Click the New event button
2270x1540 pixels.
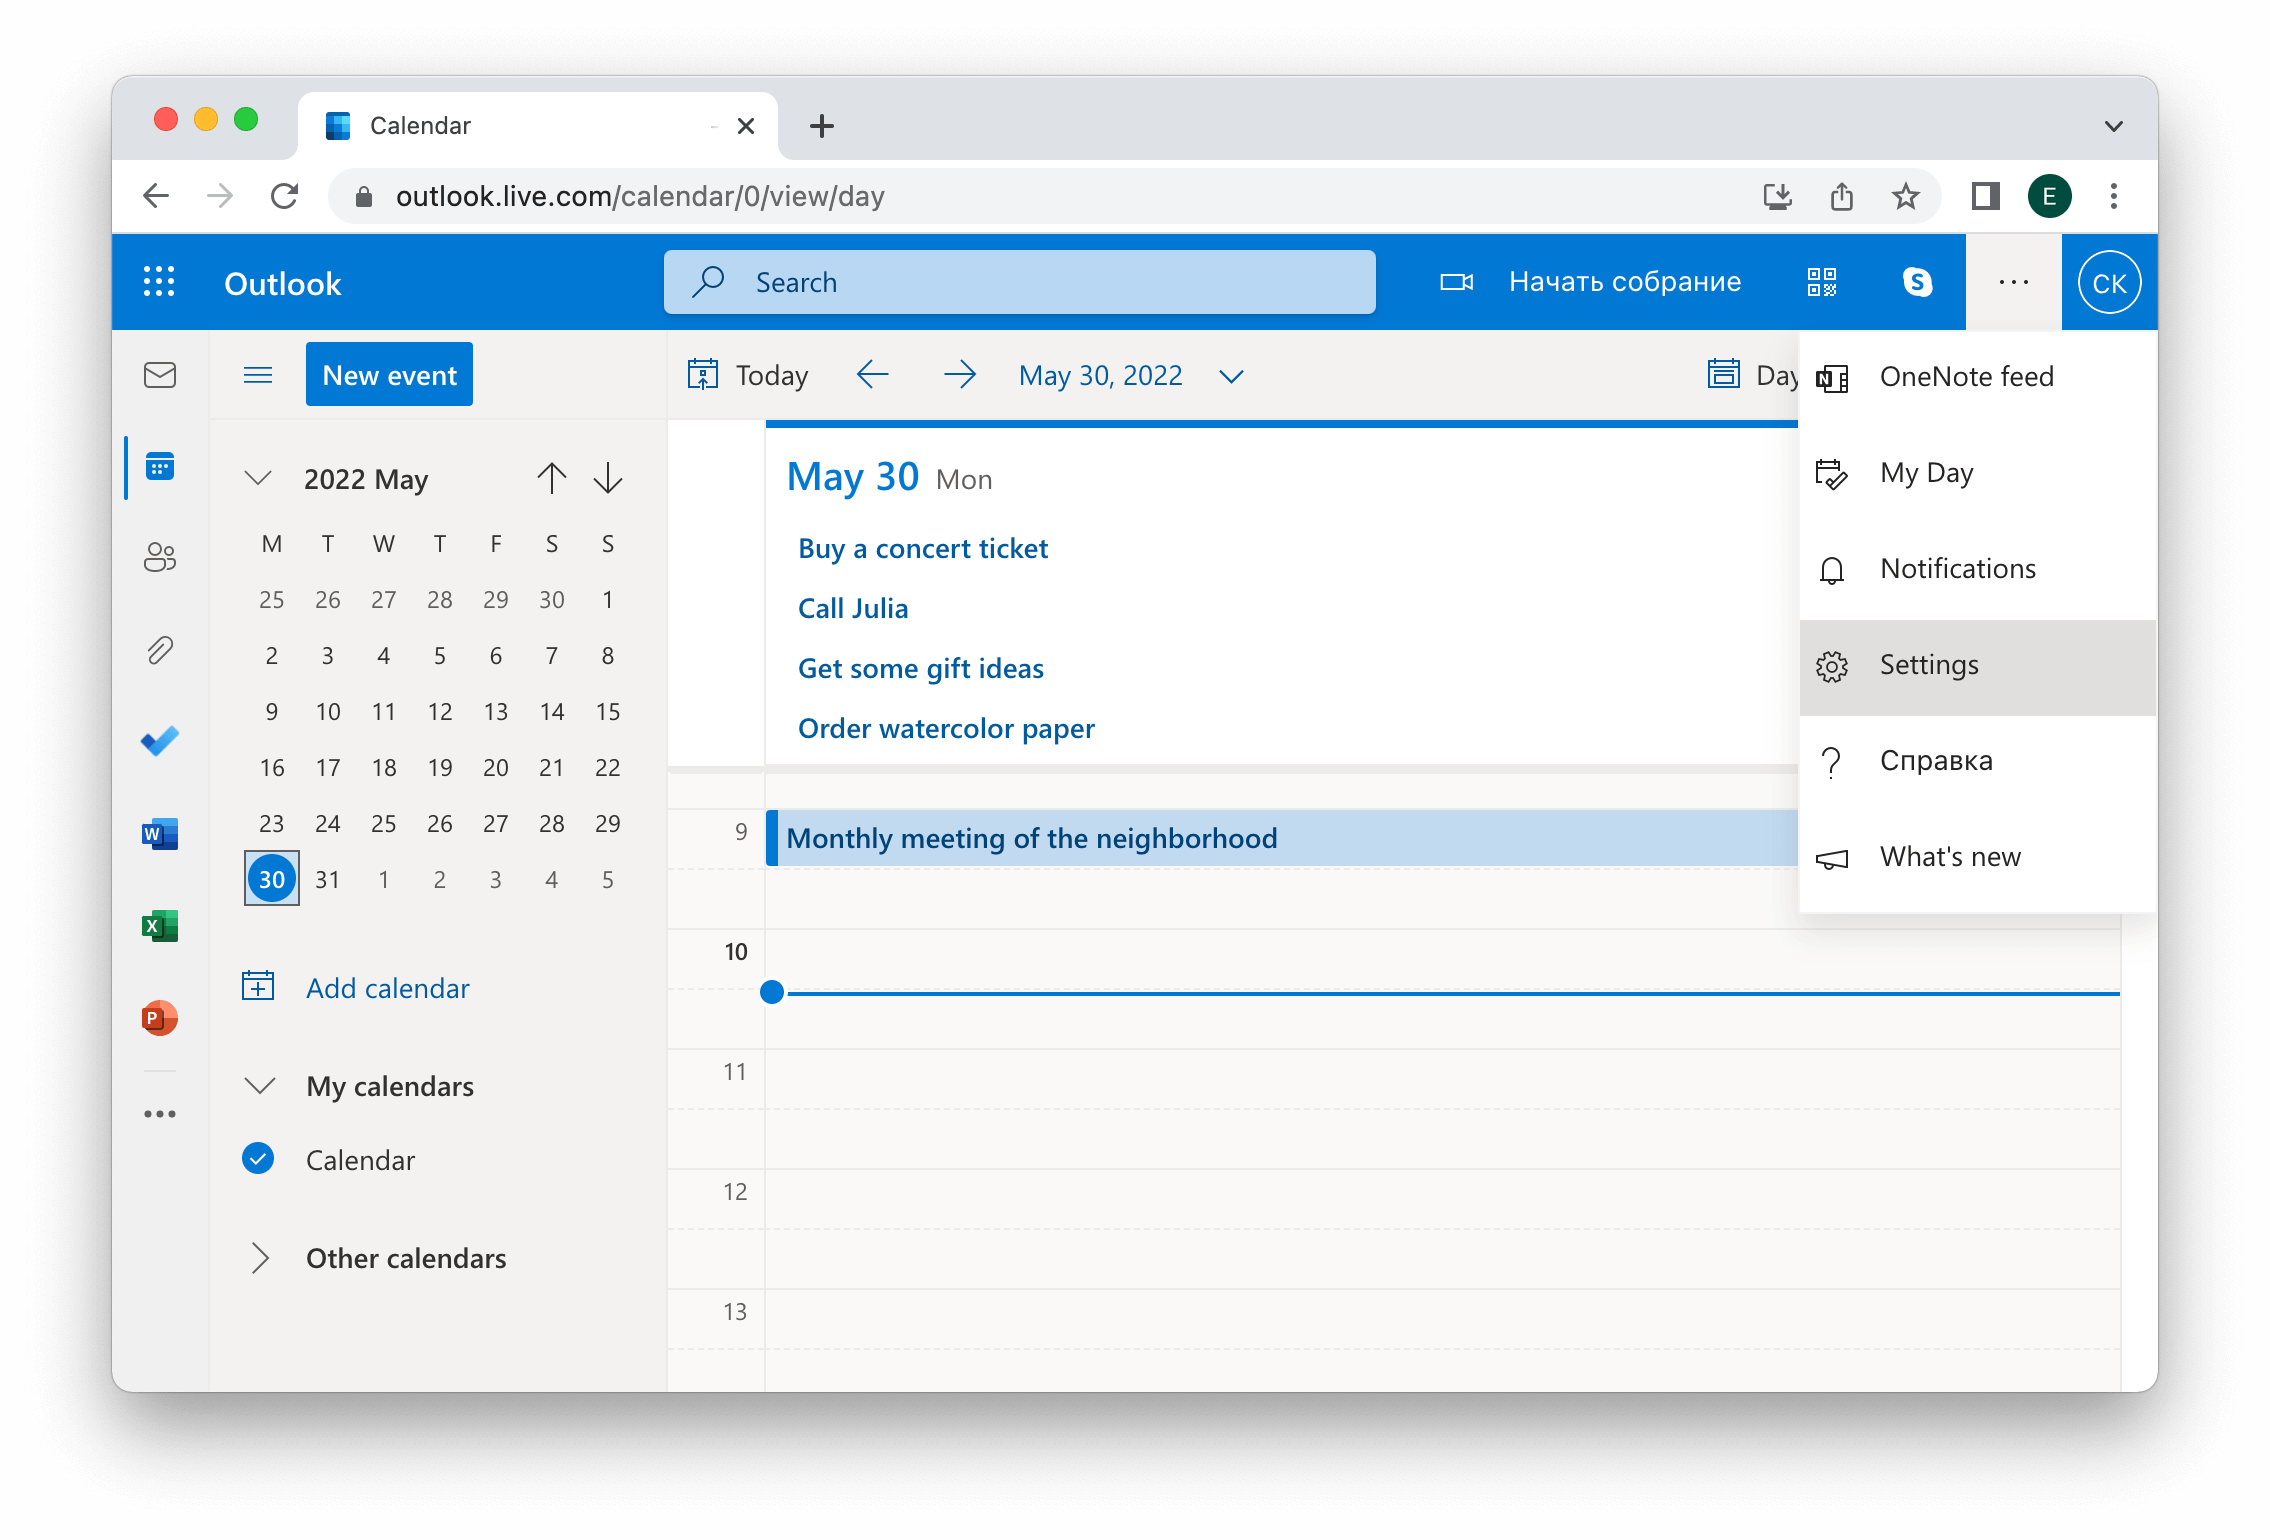[x=389, y=375]
